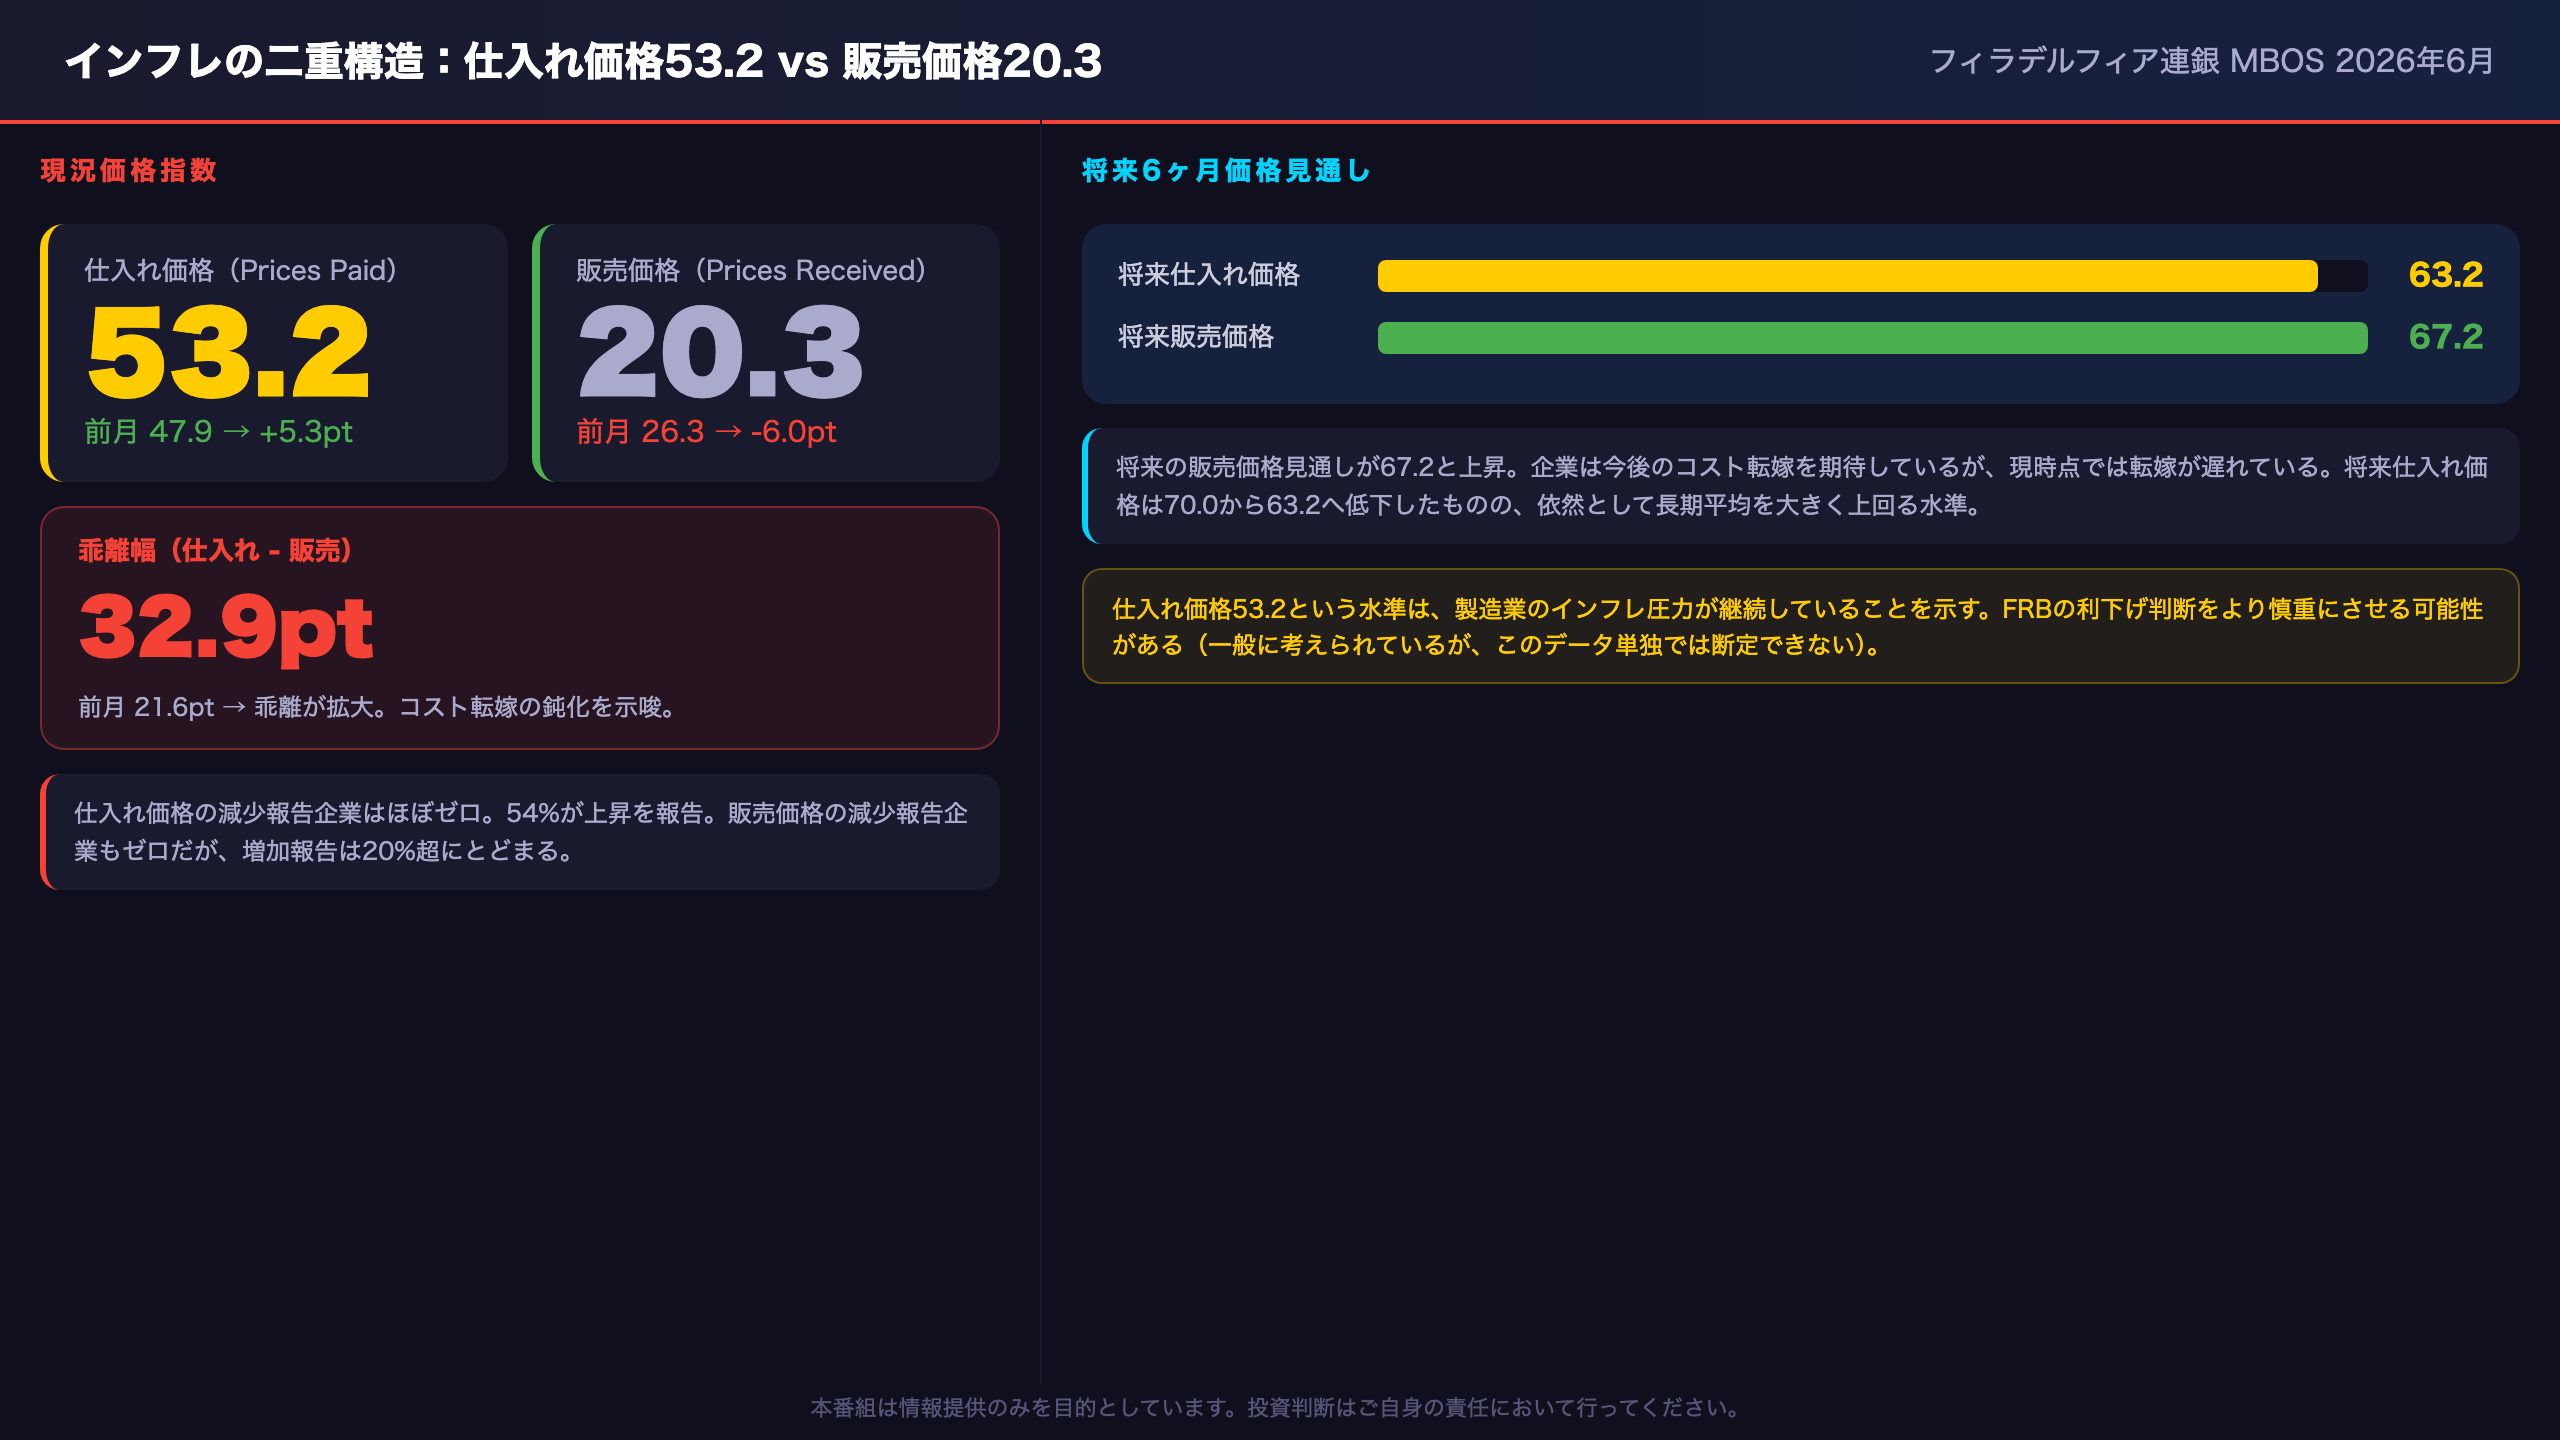2560x1440 pixels.
Task: Click the disclaimer 本番組は情報提供のみ footer text
Action: click(1279, 1408)
